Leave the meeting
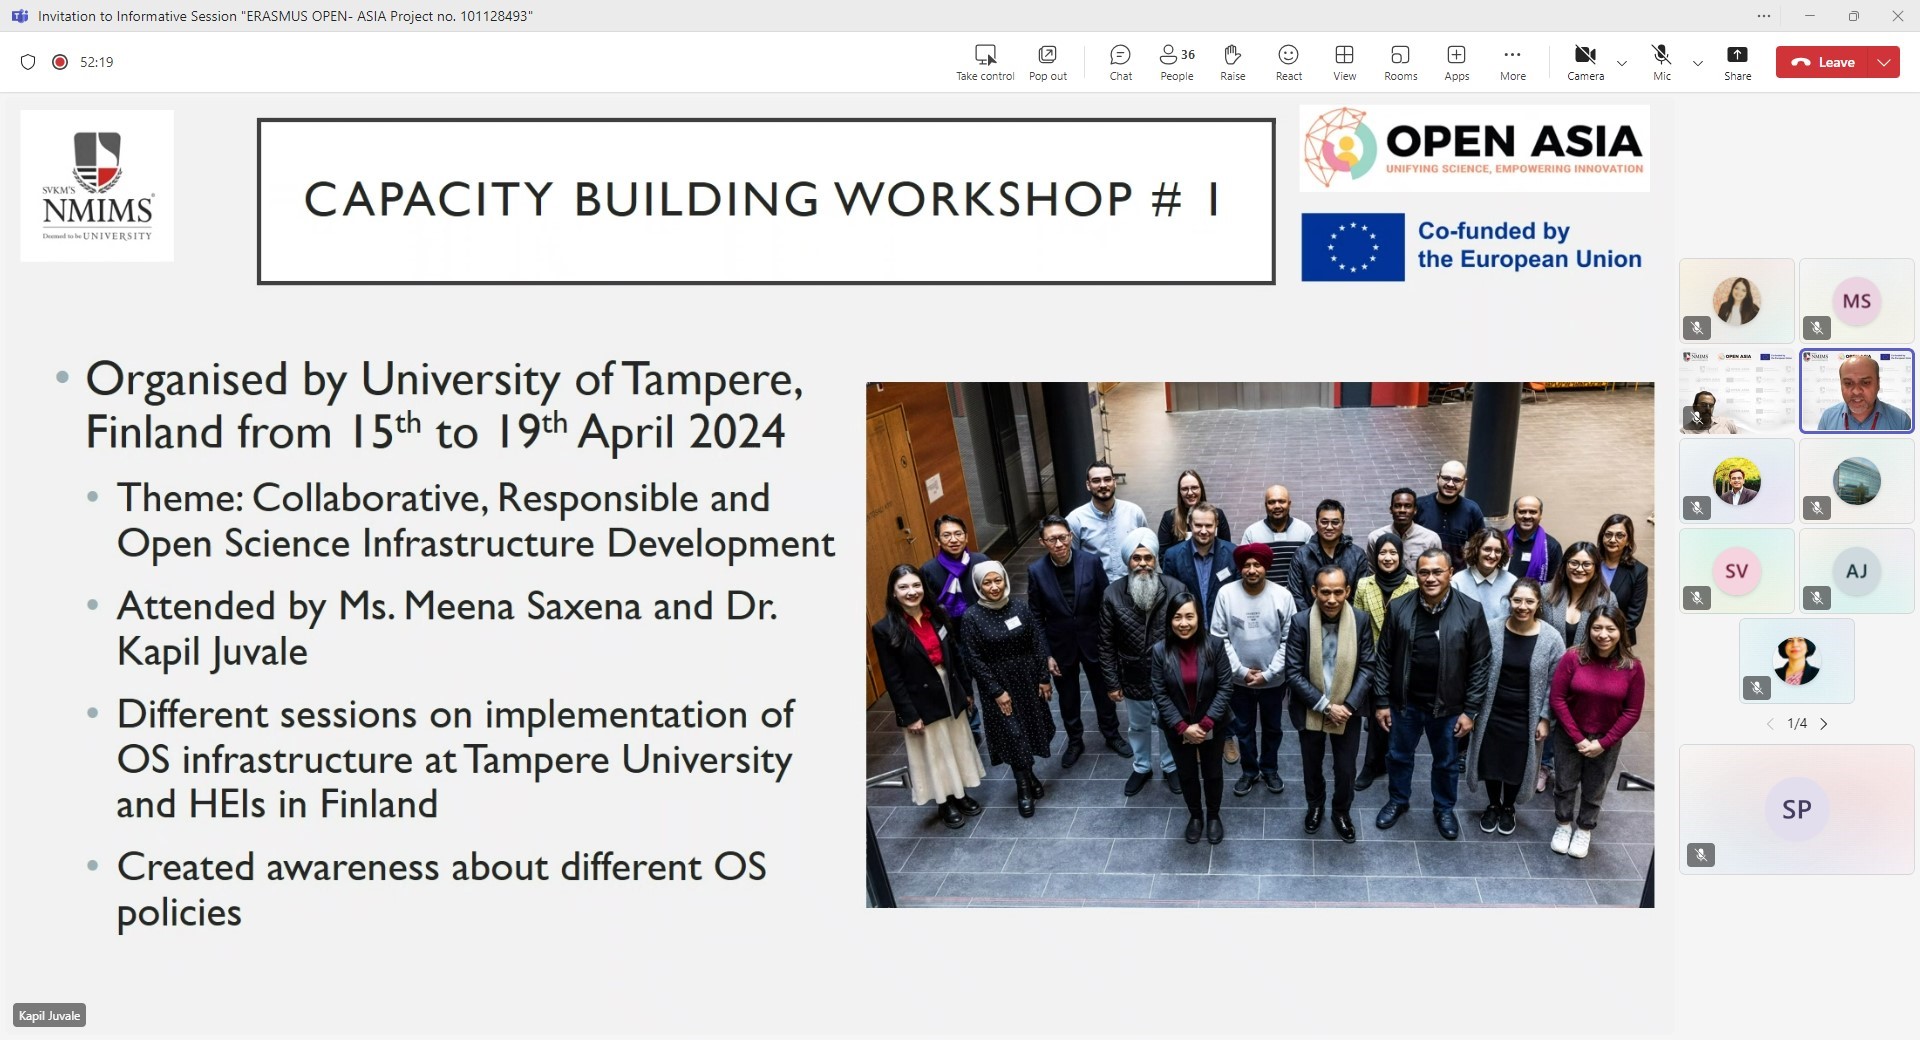The height and width of the screenshot is (1040, 1920). click(1823, 62)
